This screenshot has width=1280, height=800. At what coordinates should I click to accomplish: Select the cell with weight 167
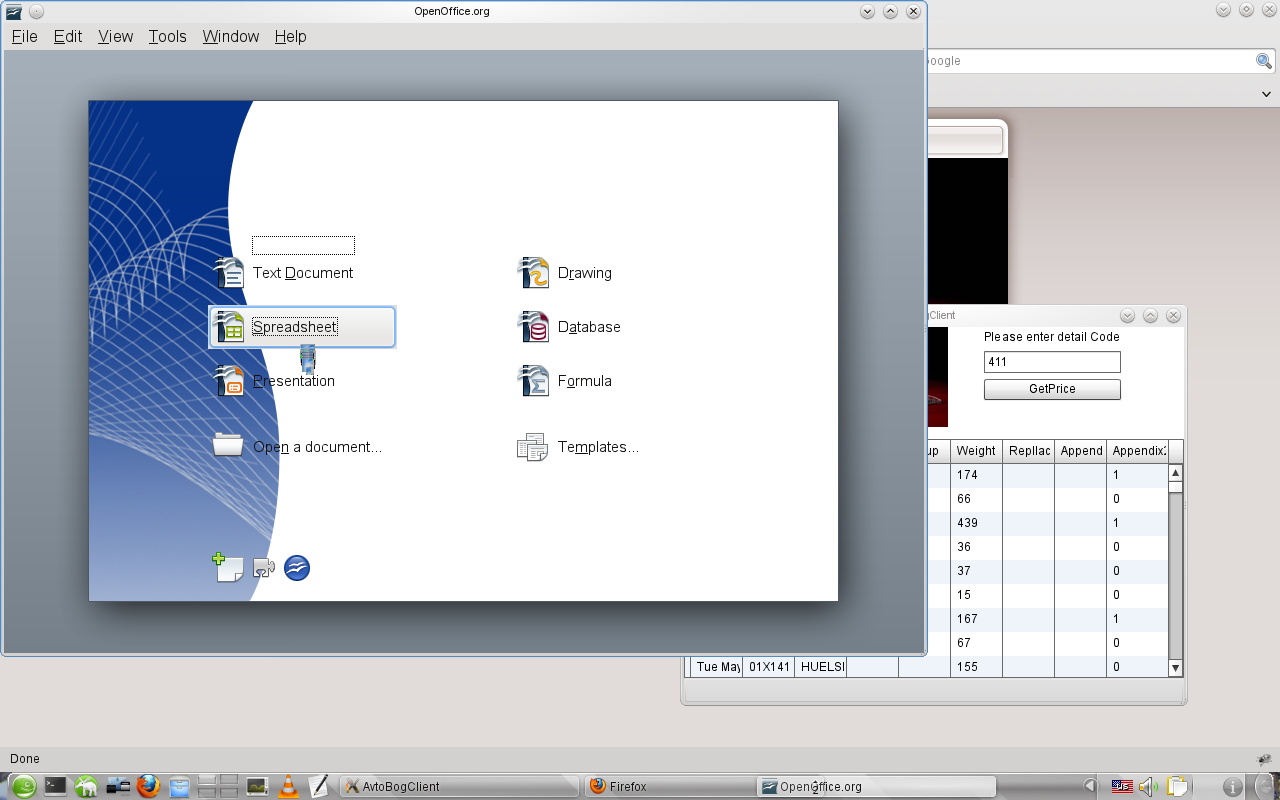pos(976,619)
